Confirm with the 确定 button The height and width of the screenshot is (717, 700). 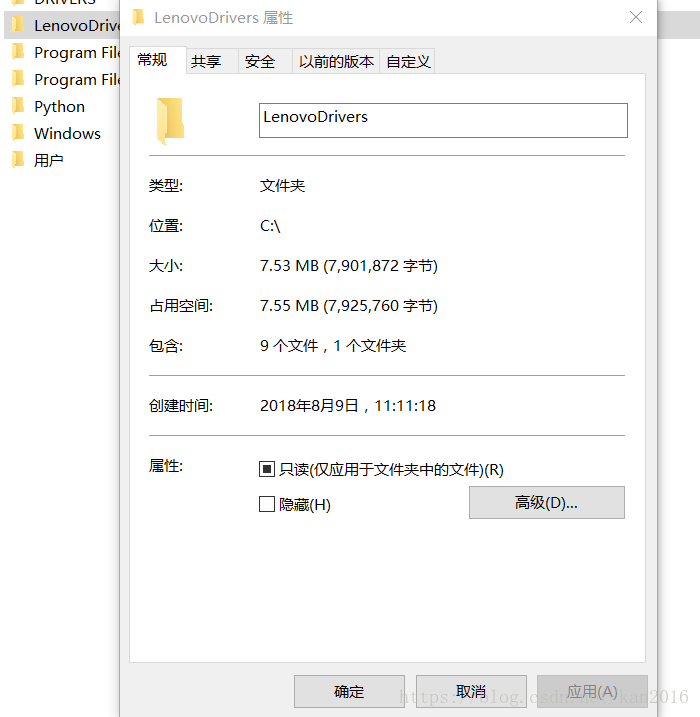click(x=349, y=691)
